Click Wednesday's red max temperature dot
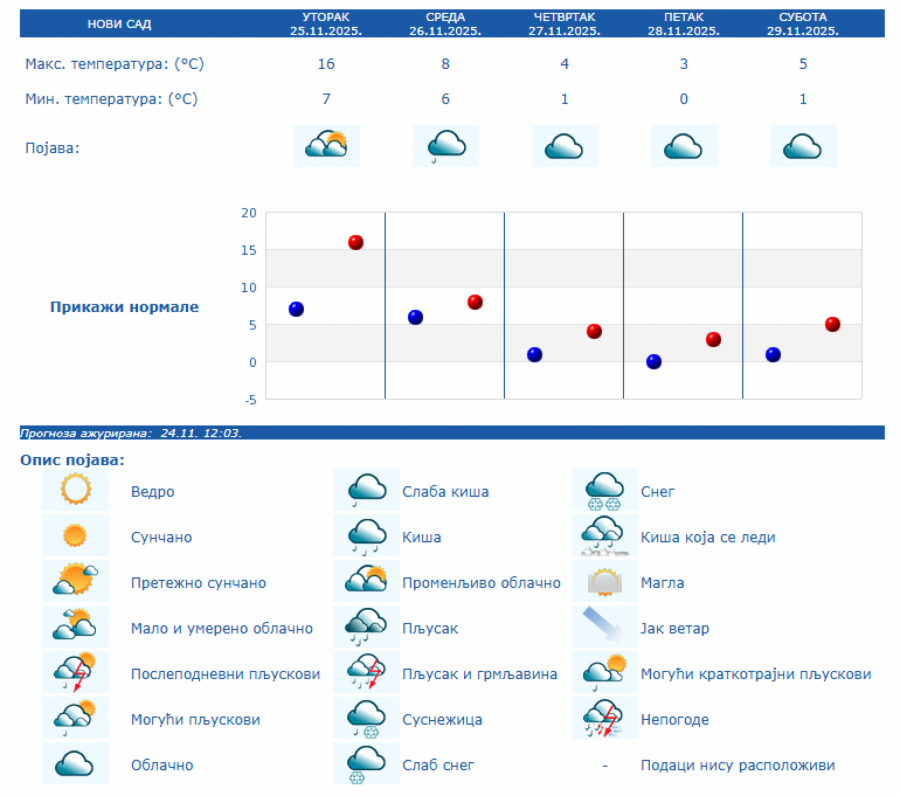This screenshot has height=796, width=900. pos(475,302)
